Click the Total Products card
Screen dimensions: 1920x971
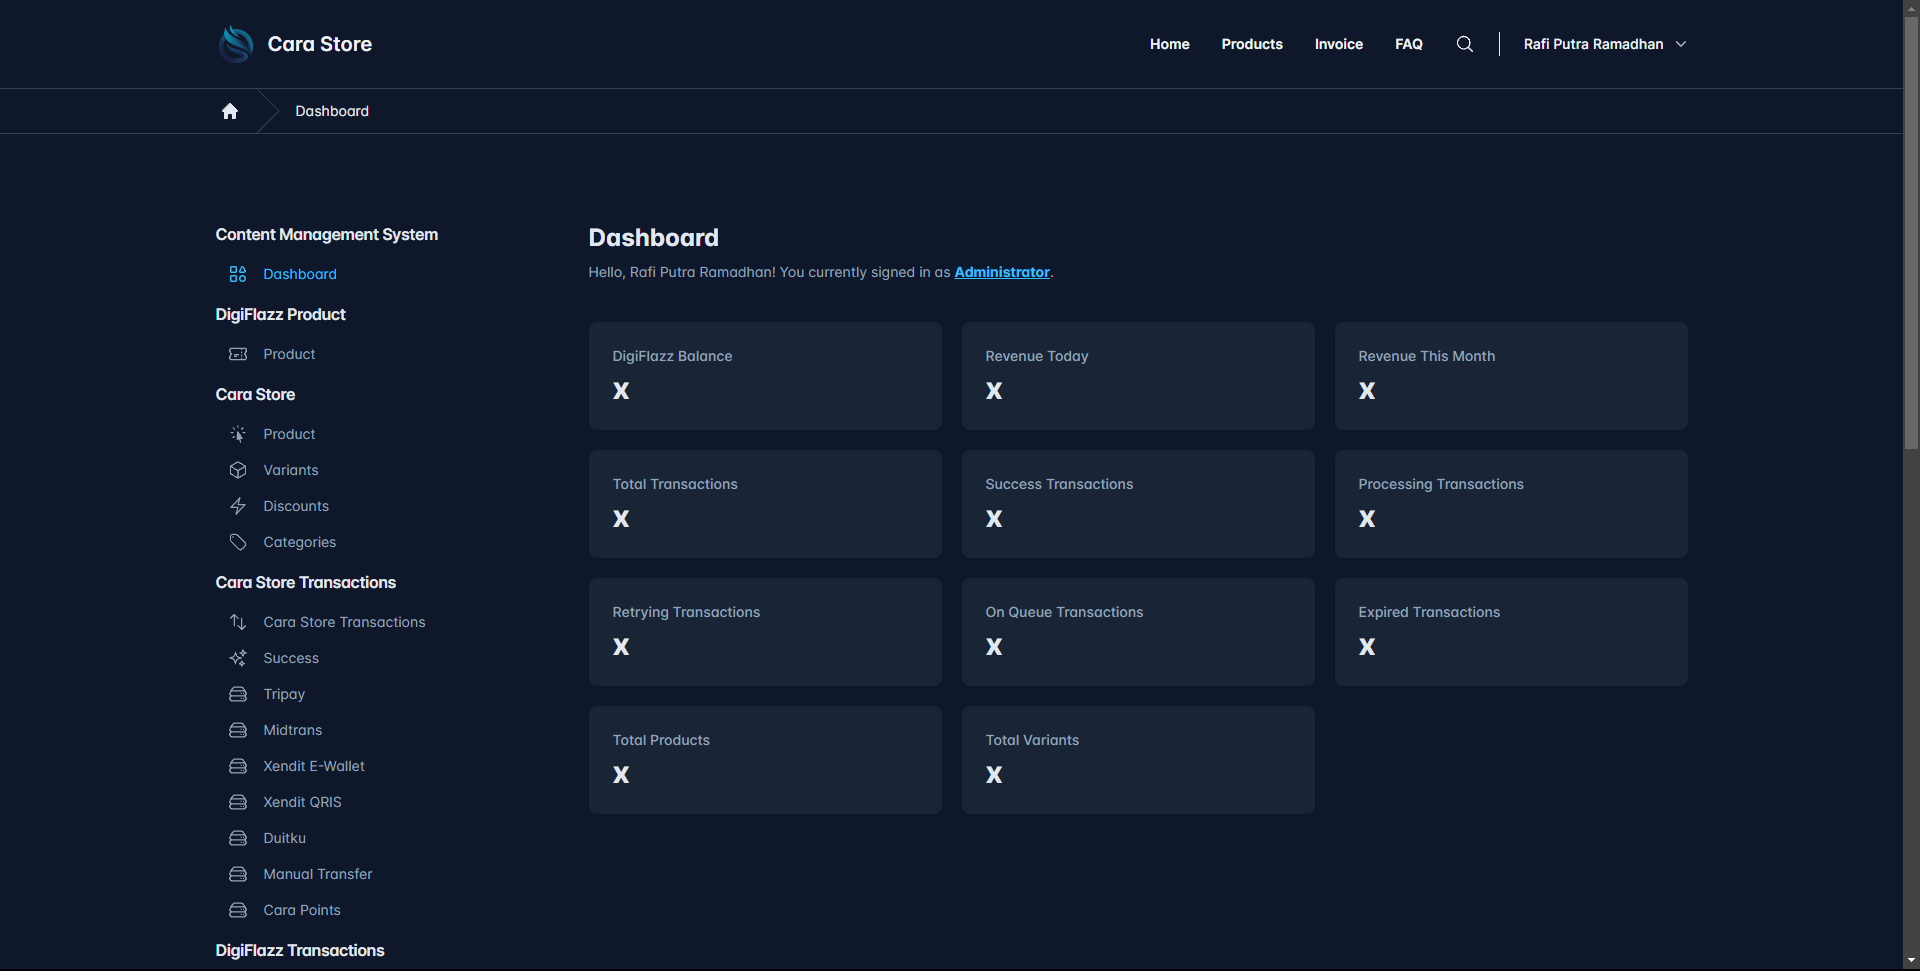click(x=765, y=760)
